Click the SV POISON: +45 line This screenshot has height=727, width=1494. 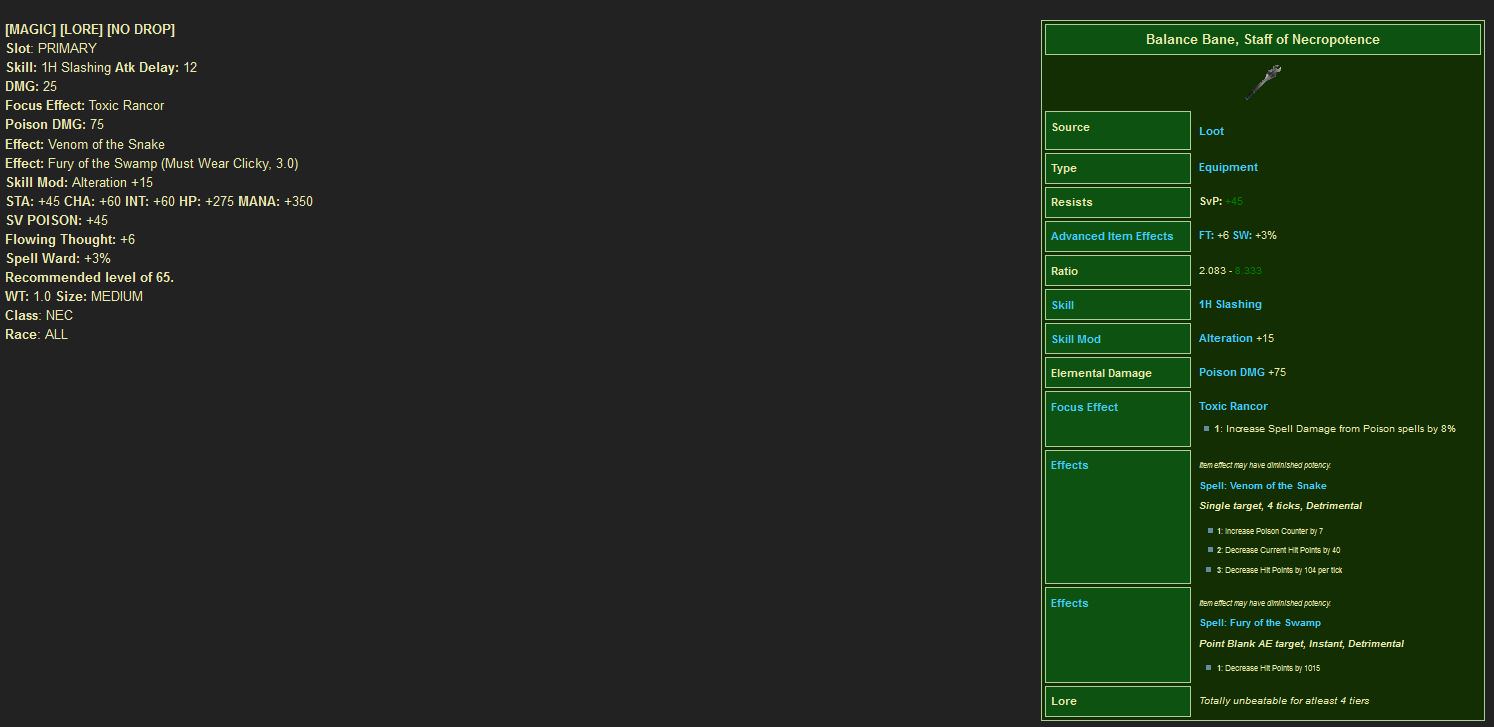click(x=56, y=220)
